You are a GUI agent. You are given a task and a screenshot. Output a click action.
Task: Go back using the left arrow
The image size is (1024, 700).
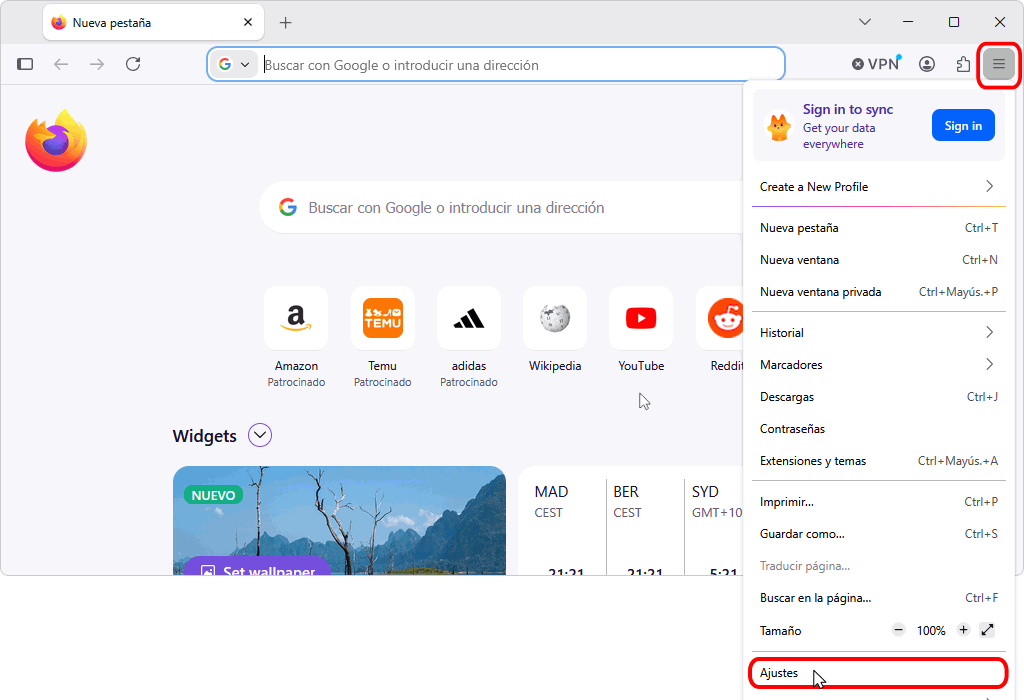click(61, 64)
